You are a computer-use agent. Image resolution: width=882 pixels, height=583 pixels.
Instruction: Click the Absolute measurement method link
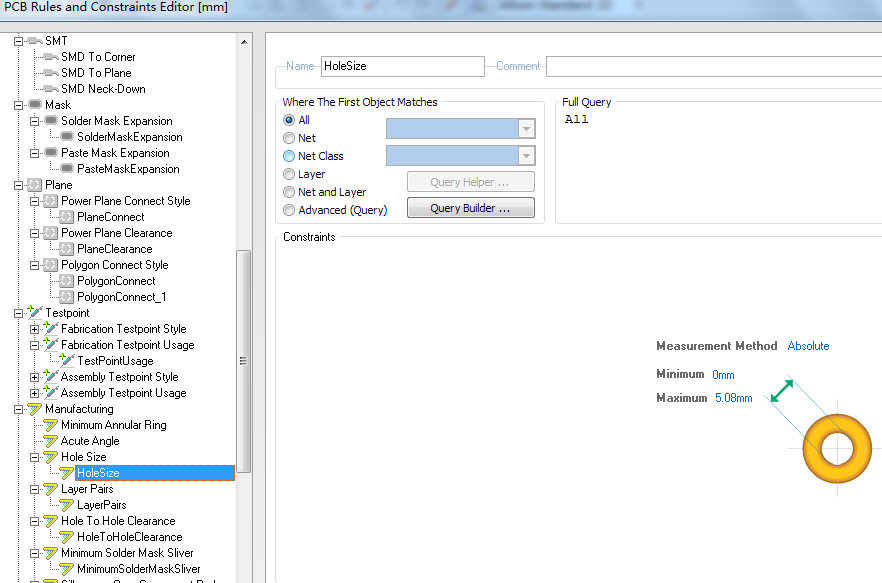click(808, 346)
